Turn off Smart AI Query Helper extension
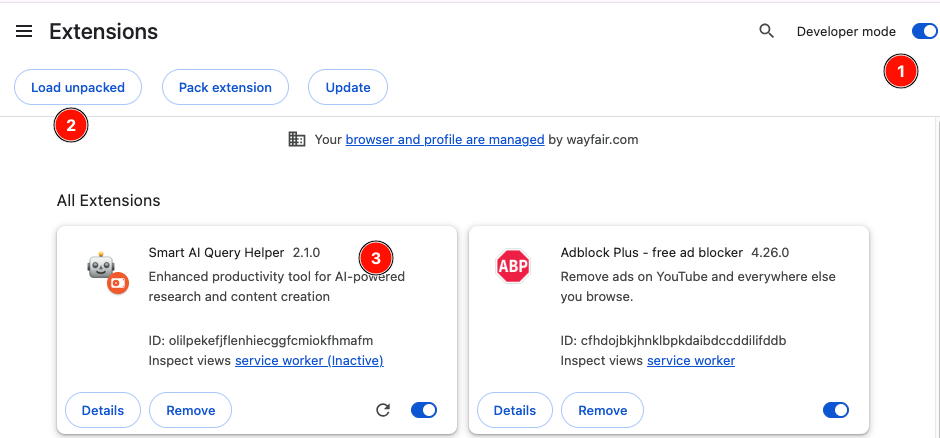Screen dimensions: 940x438 [x=424, y=410]
